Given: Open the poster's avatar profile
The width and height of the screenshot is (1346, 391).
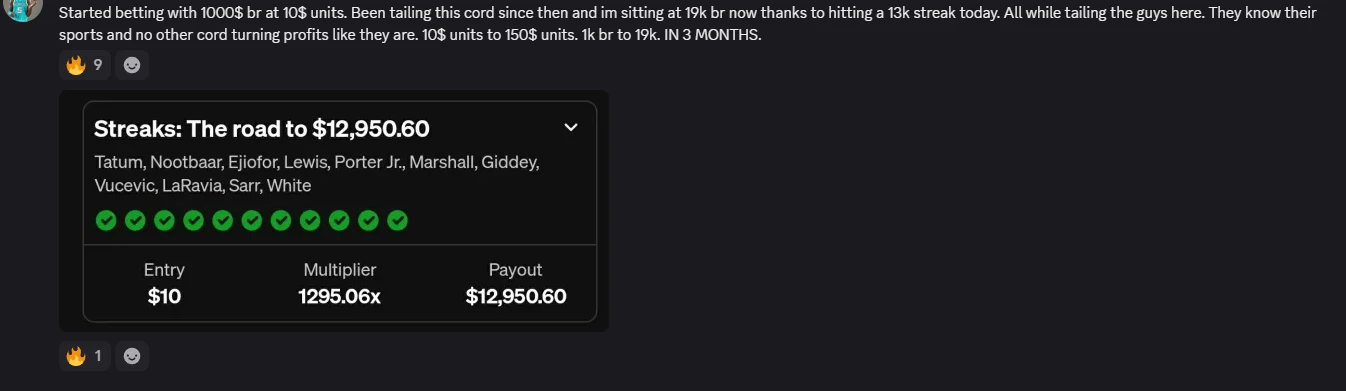Looking at the screenshot, I should pos(21,8).
